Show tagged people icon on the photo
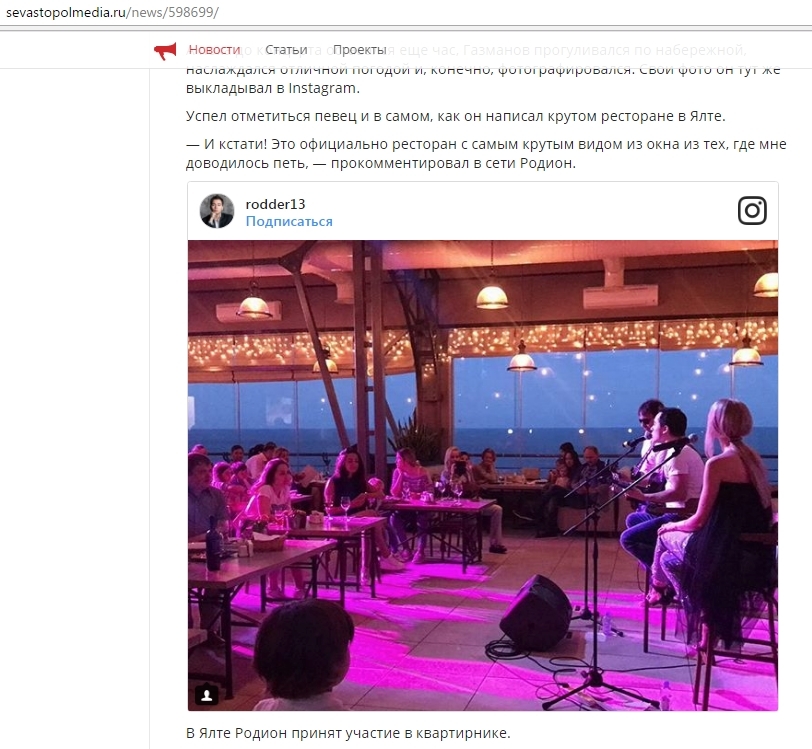 point(206,695)
